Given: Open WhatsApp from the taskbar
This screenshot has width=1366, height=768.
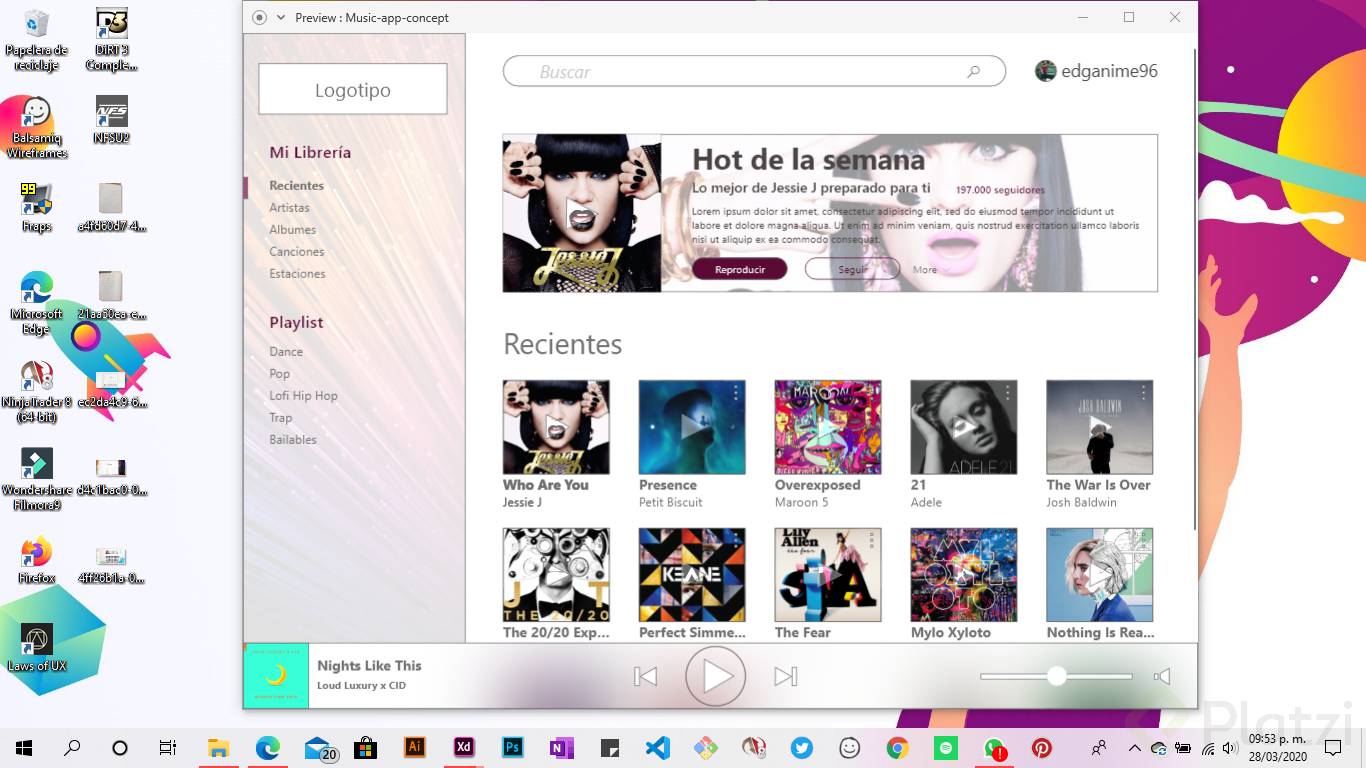Looking at the screenshot, I should pyautogui.click(x=994, y=747).
